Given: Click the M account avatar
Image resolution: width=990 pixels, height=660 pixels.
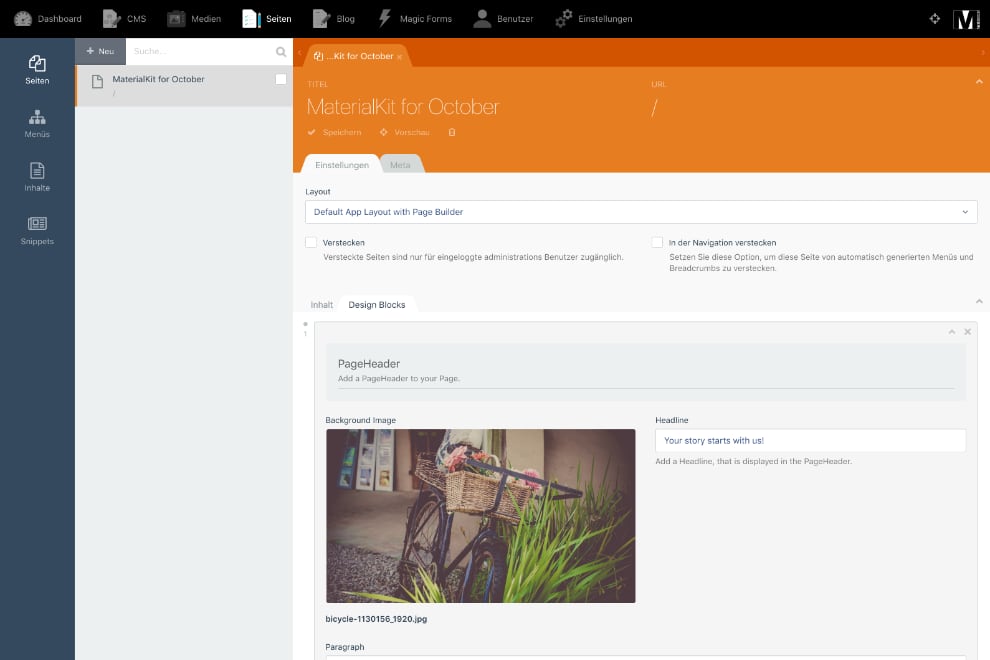Looking at the screenshot, I should coord(967,19).
